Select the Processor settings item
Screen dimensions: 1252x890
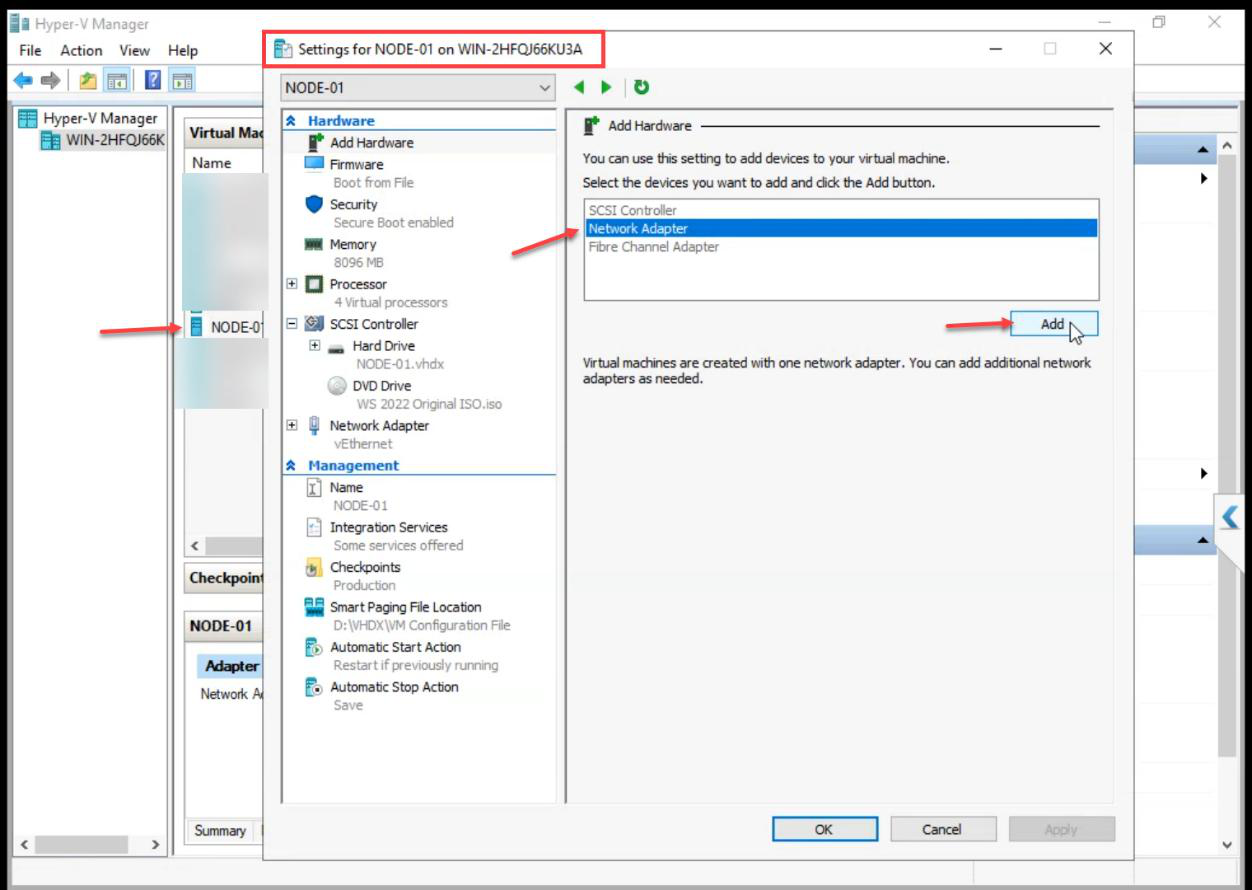[x=358, y=284]
